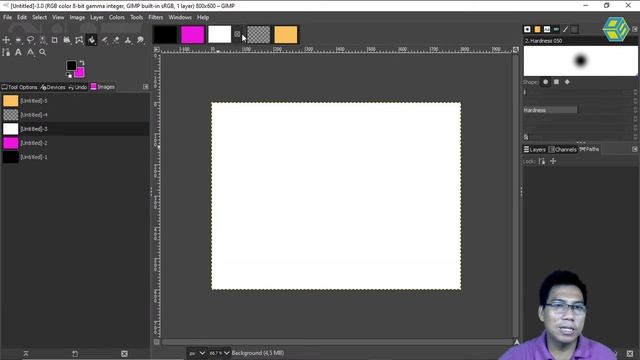The image size is (640, 360).
Task: Switch to the magenta image tab
Action: click(x=193, y=35)
